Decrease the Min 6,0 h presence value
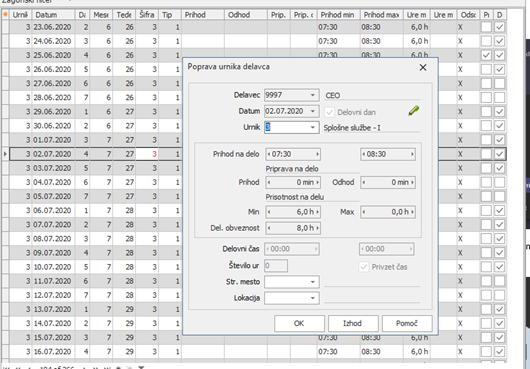Image resolution: width=530 pixels, height=369 pixels. click(269, 212)
